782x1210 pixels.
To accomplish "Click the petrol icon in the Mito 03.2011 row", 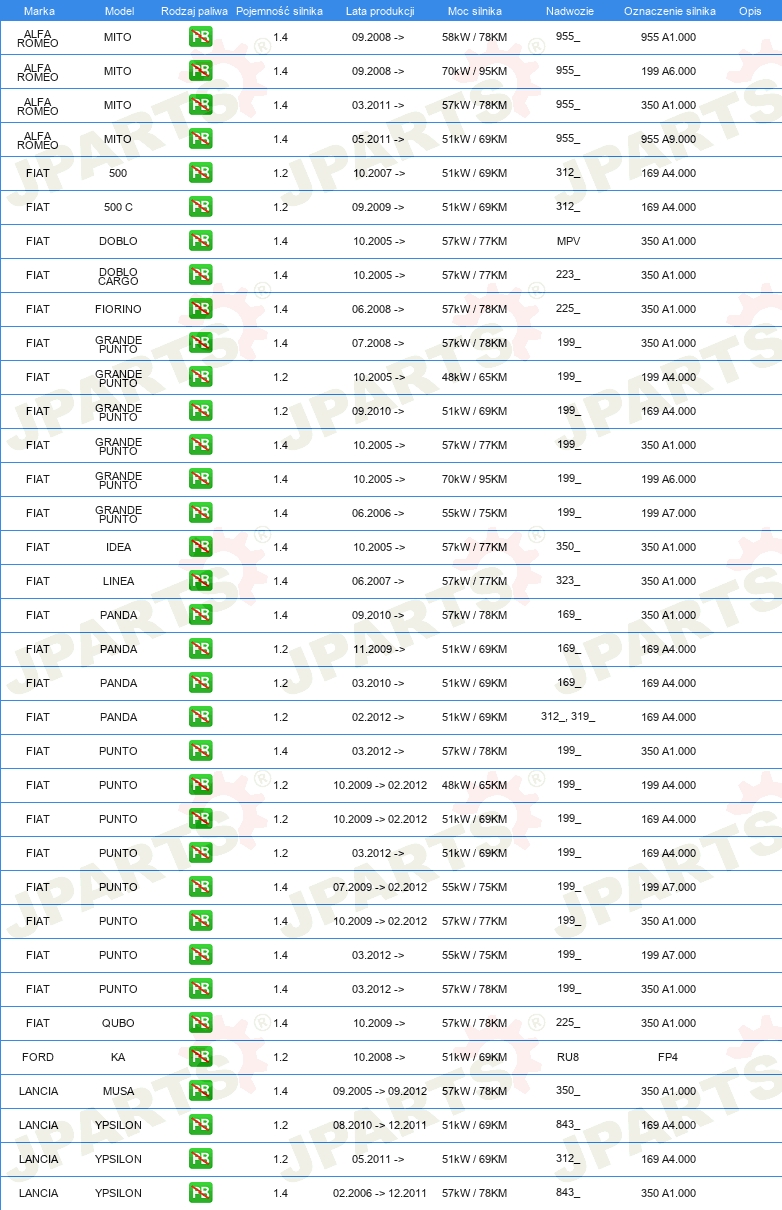I will point(200,105).
